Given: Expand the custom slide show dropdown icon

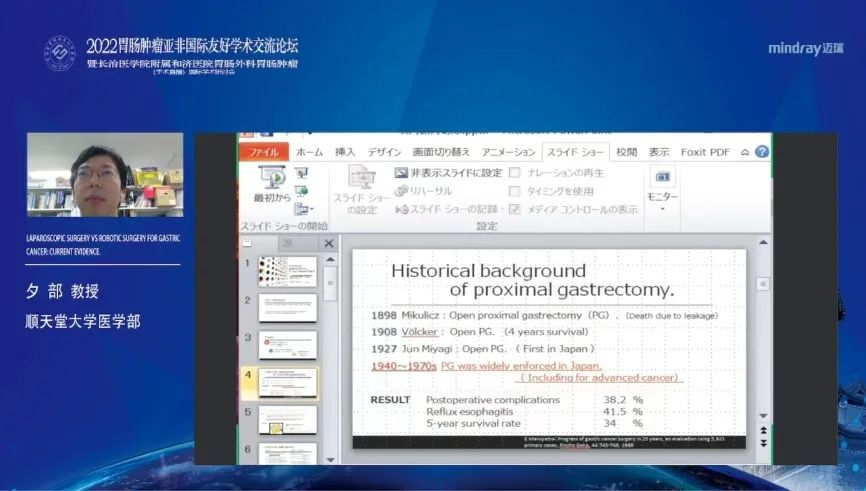Looking at the screenshot, I should (x=302, y=209).
